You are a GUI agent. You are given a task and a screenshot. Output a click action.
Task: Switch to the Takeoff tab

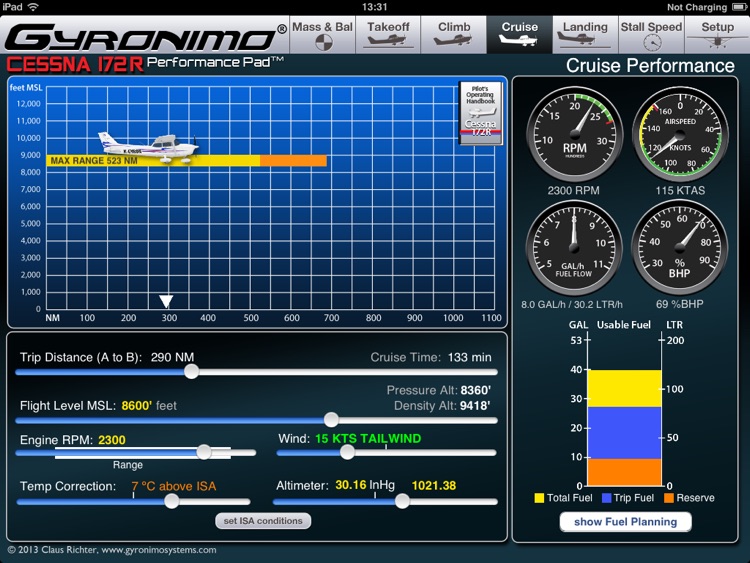pos(388,34)
